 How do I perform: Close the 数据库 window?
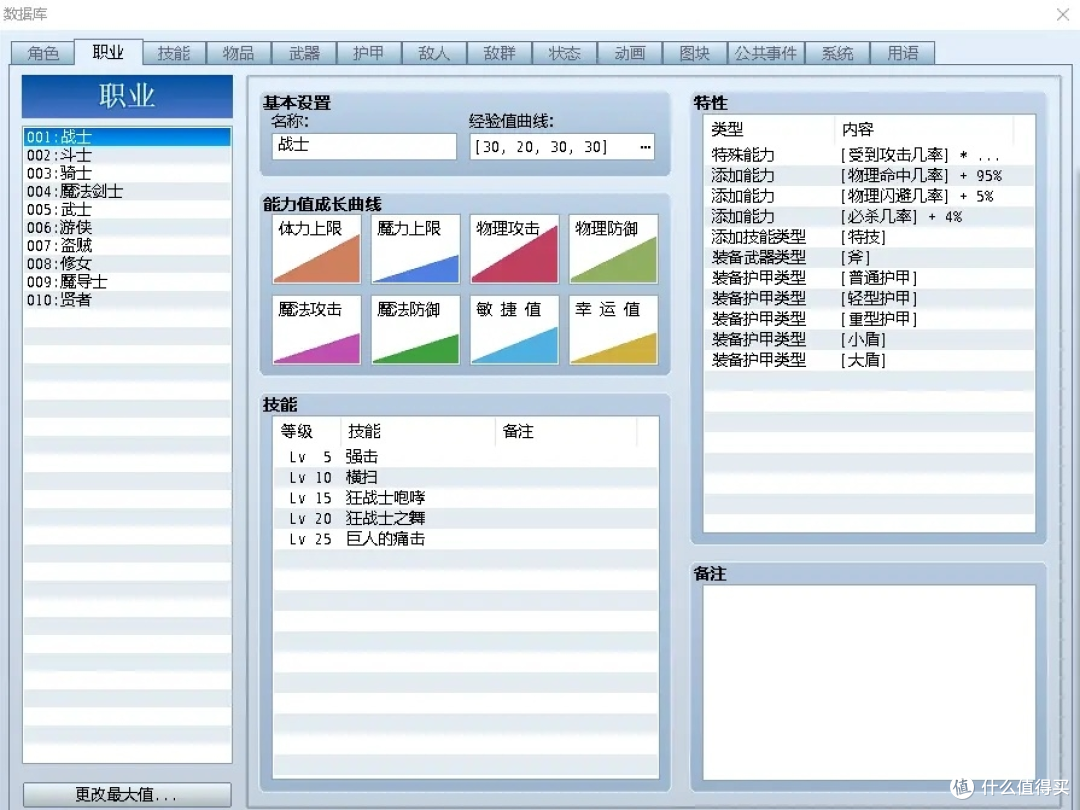point(1063,14)
